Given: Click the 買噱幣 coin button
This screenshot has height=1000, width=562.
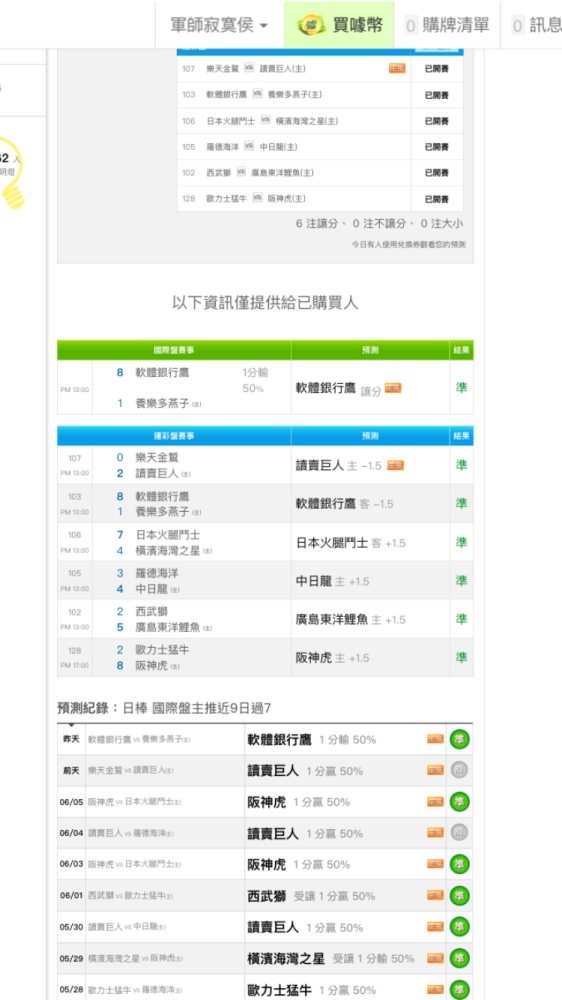Looking at the screenshot, I should click(339, 25).
